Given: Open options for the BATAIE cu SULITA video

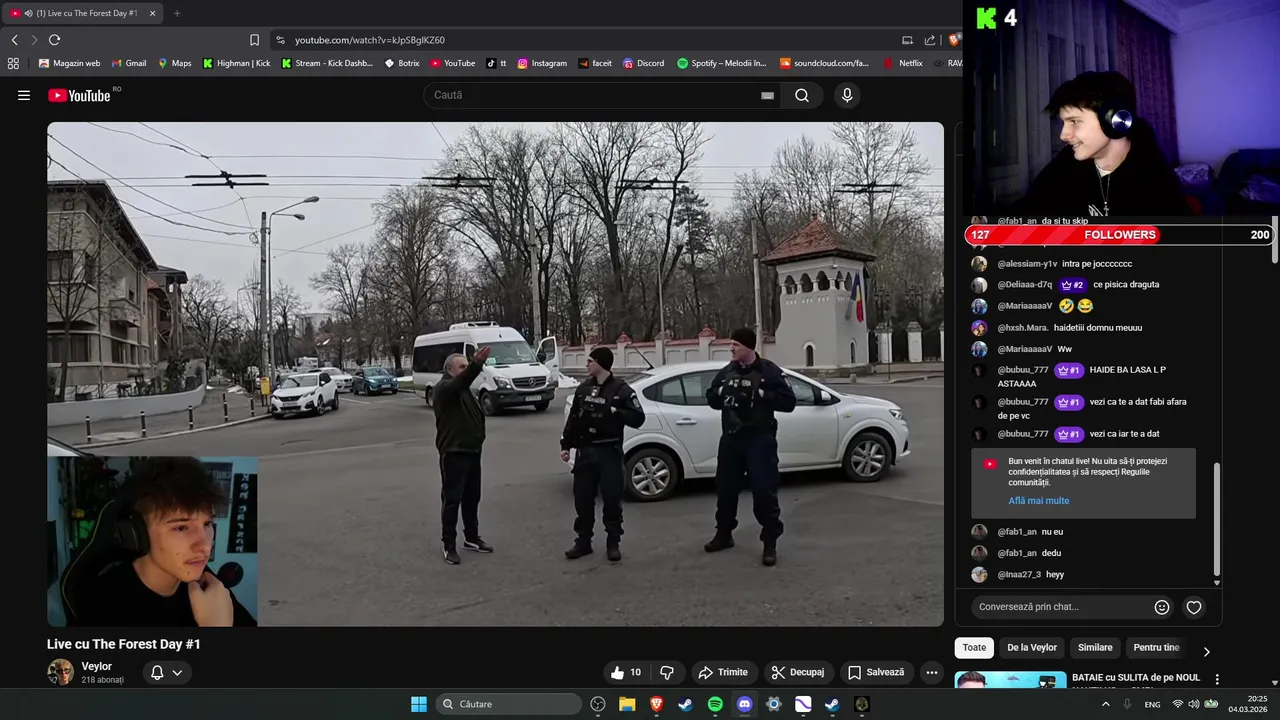Looking at the screenshot, I should [1217, 679].
